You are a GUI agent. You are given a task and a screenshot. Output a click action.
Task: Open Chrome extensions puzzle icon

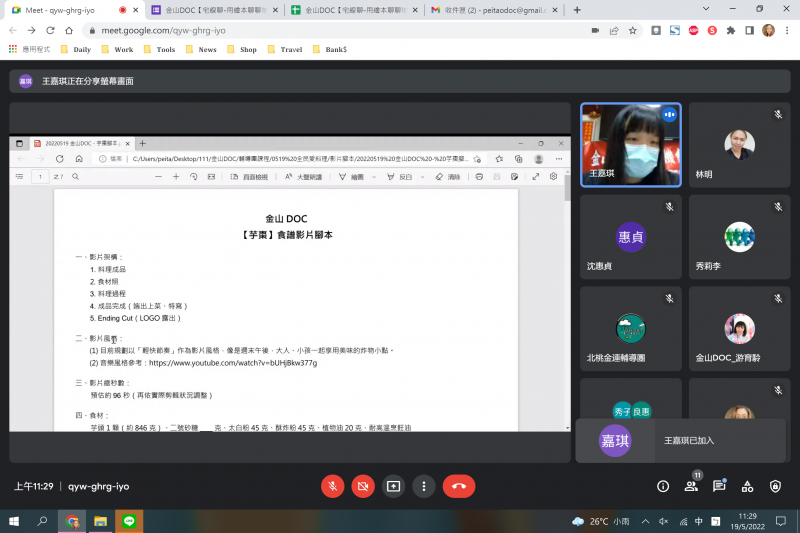[x=731, y=30]
